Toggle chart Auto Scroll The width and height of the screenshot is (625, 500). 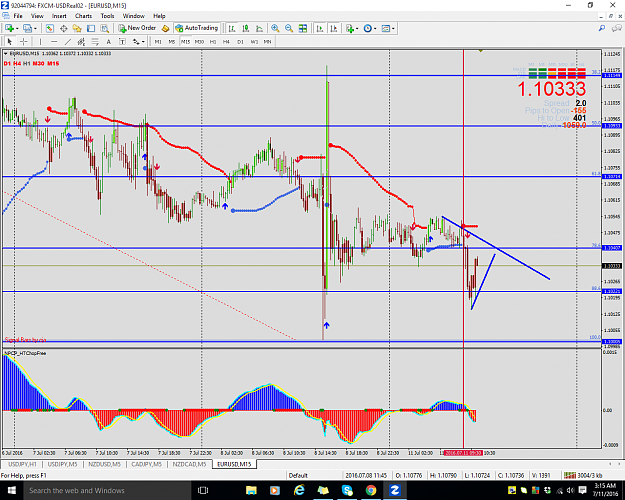320,28
